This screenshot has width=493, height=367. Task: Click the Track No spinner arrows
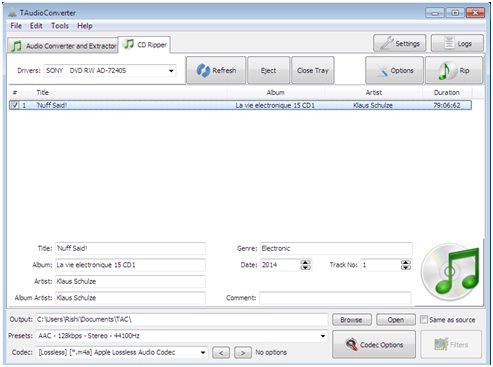pos(405,265)
